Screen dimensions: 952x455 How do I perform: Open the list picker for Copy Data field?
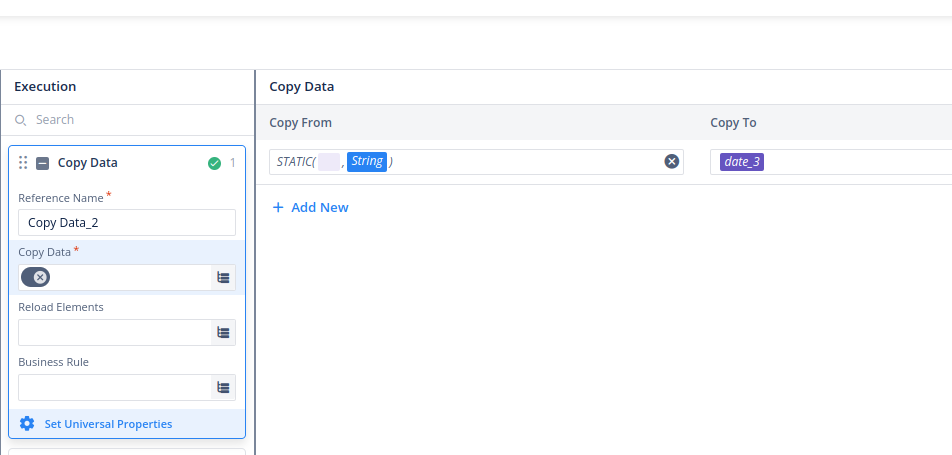coord(224,278)
